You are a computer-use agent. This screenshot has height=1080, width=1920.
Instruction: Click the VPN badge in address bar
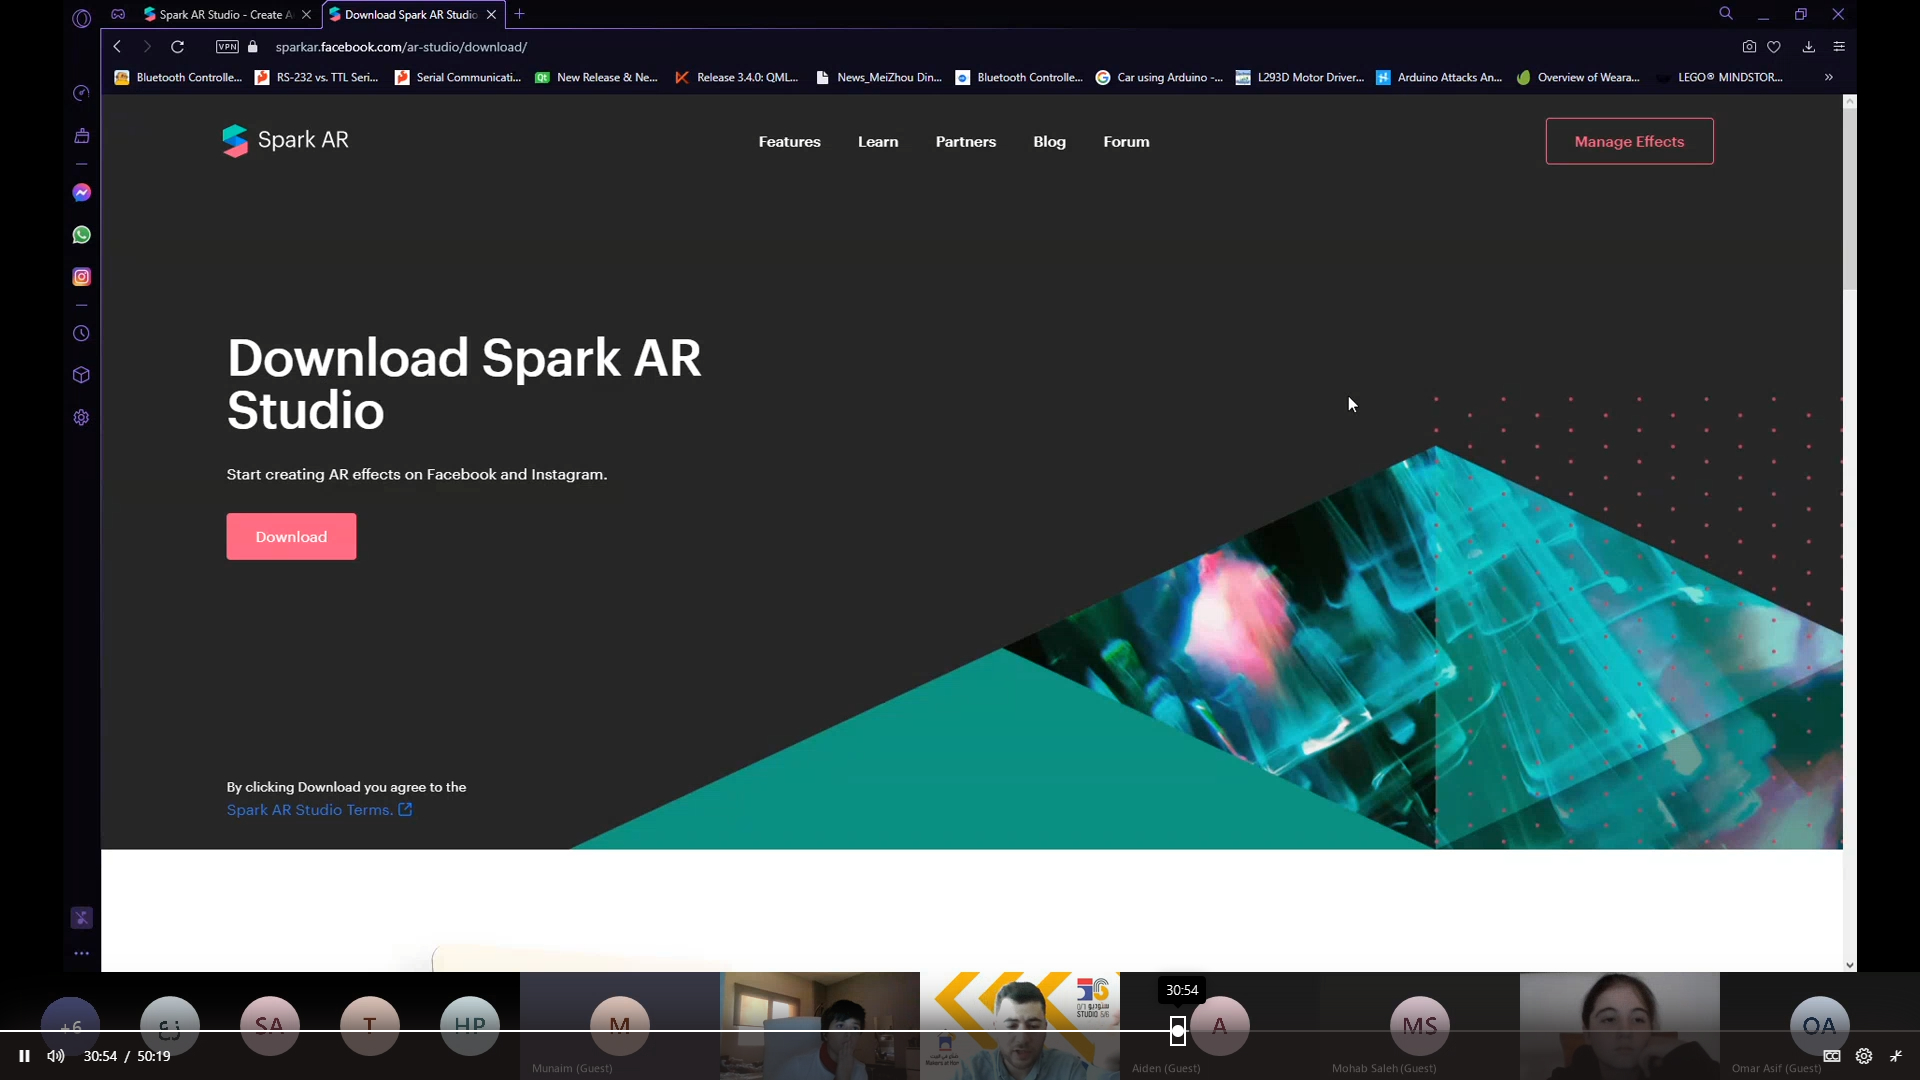tap(228, 47)
